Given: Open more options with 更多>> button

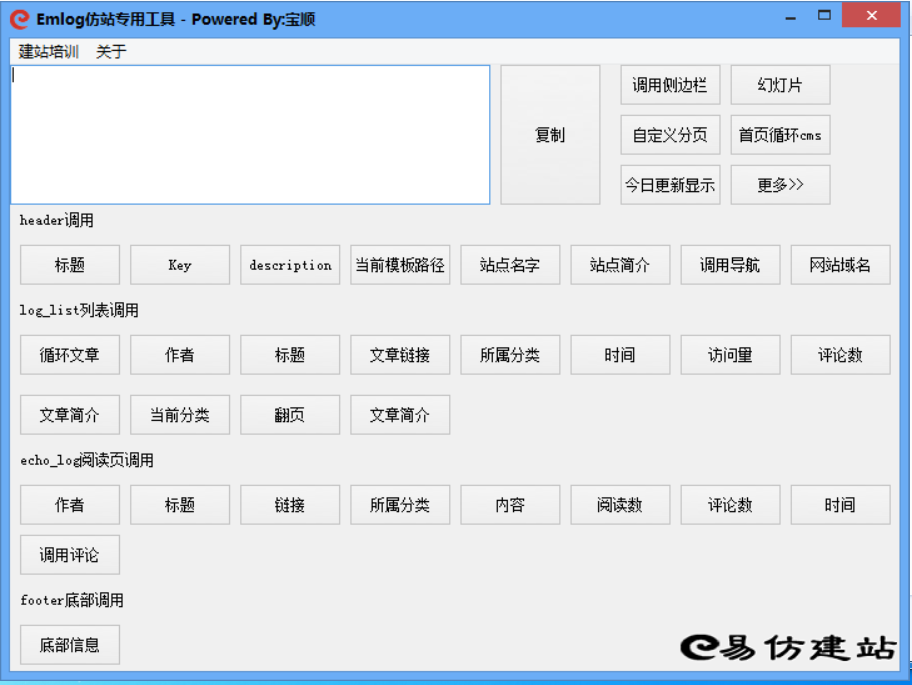Looking at the screenshot, I should (x=780, y=185).
